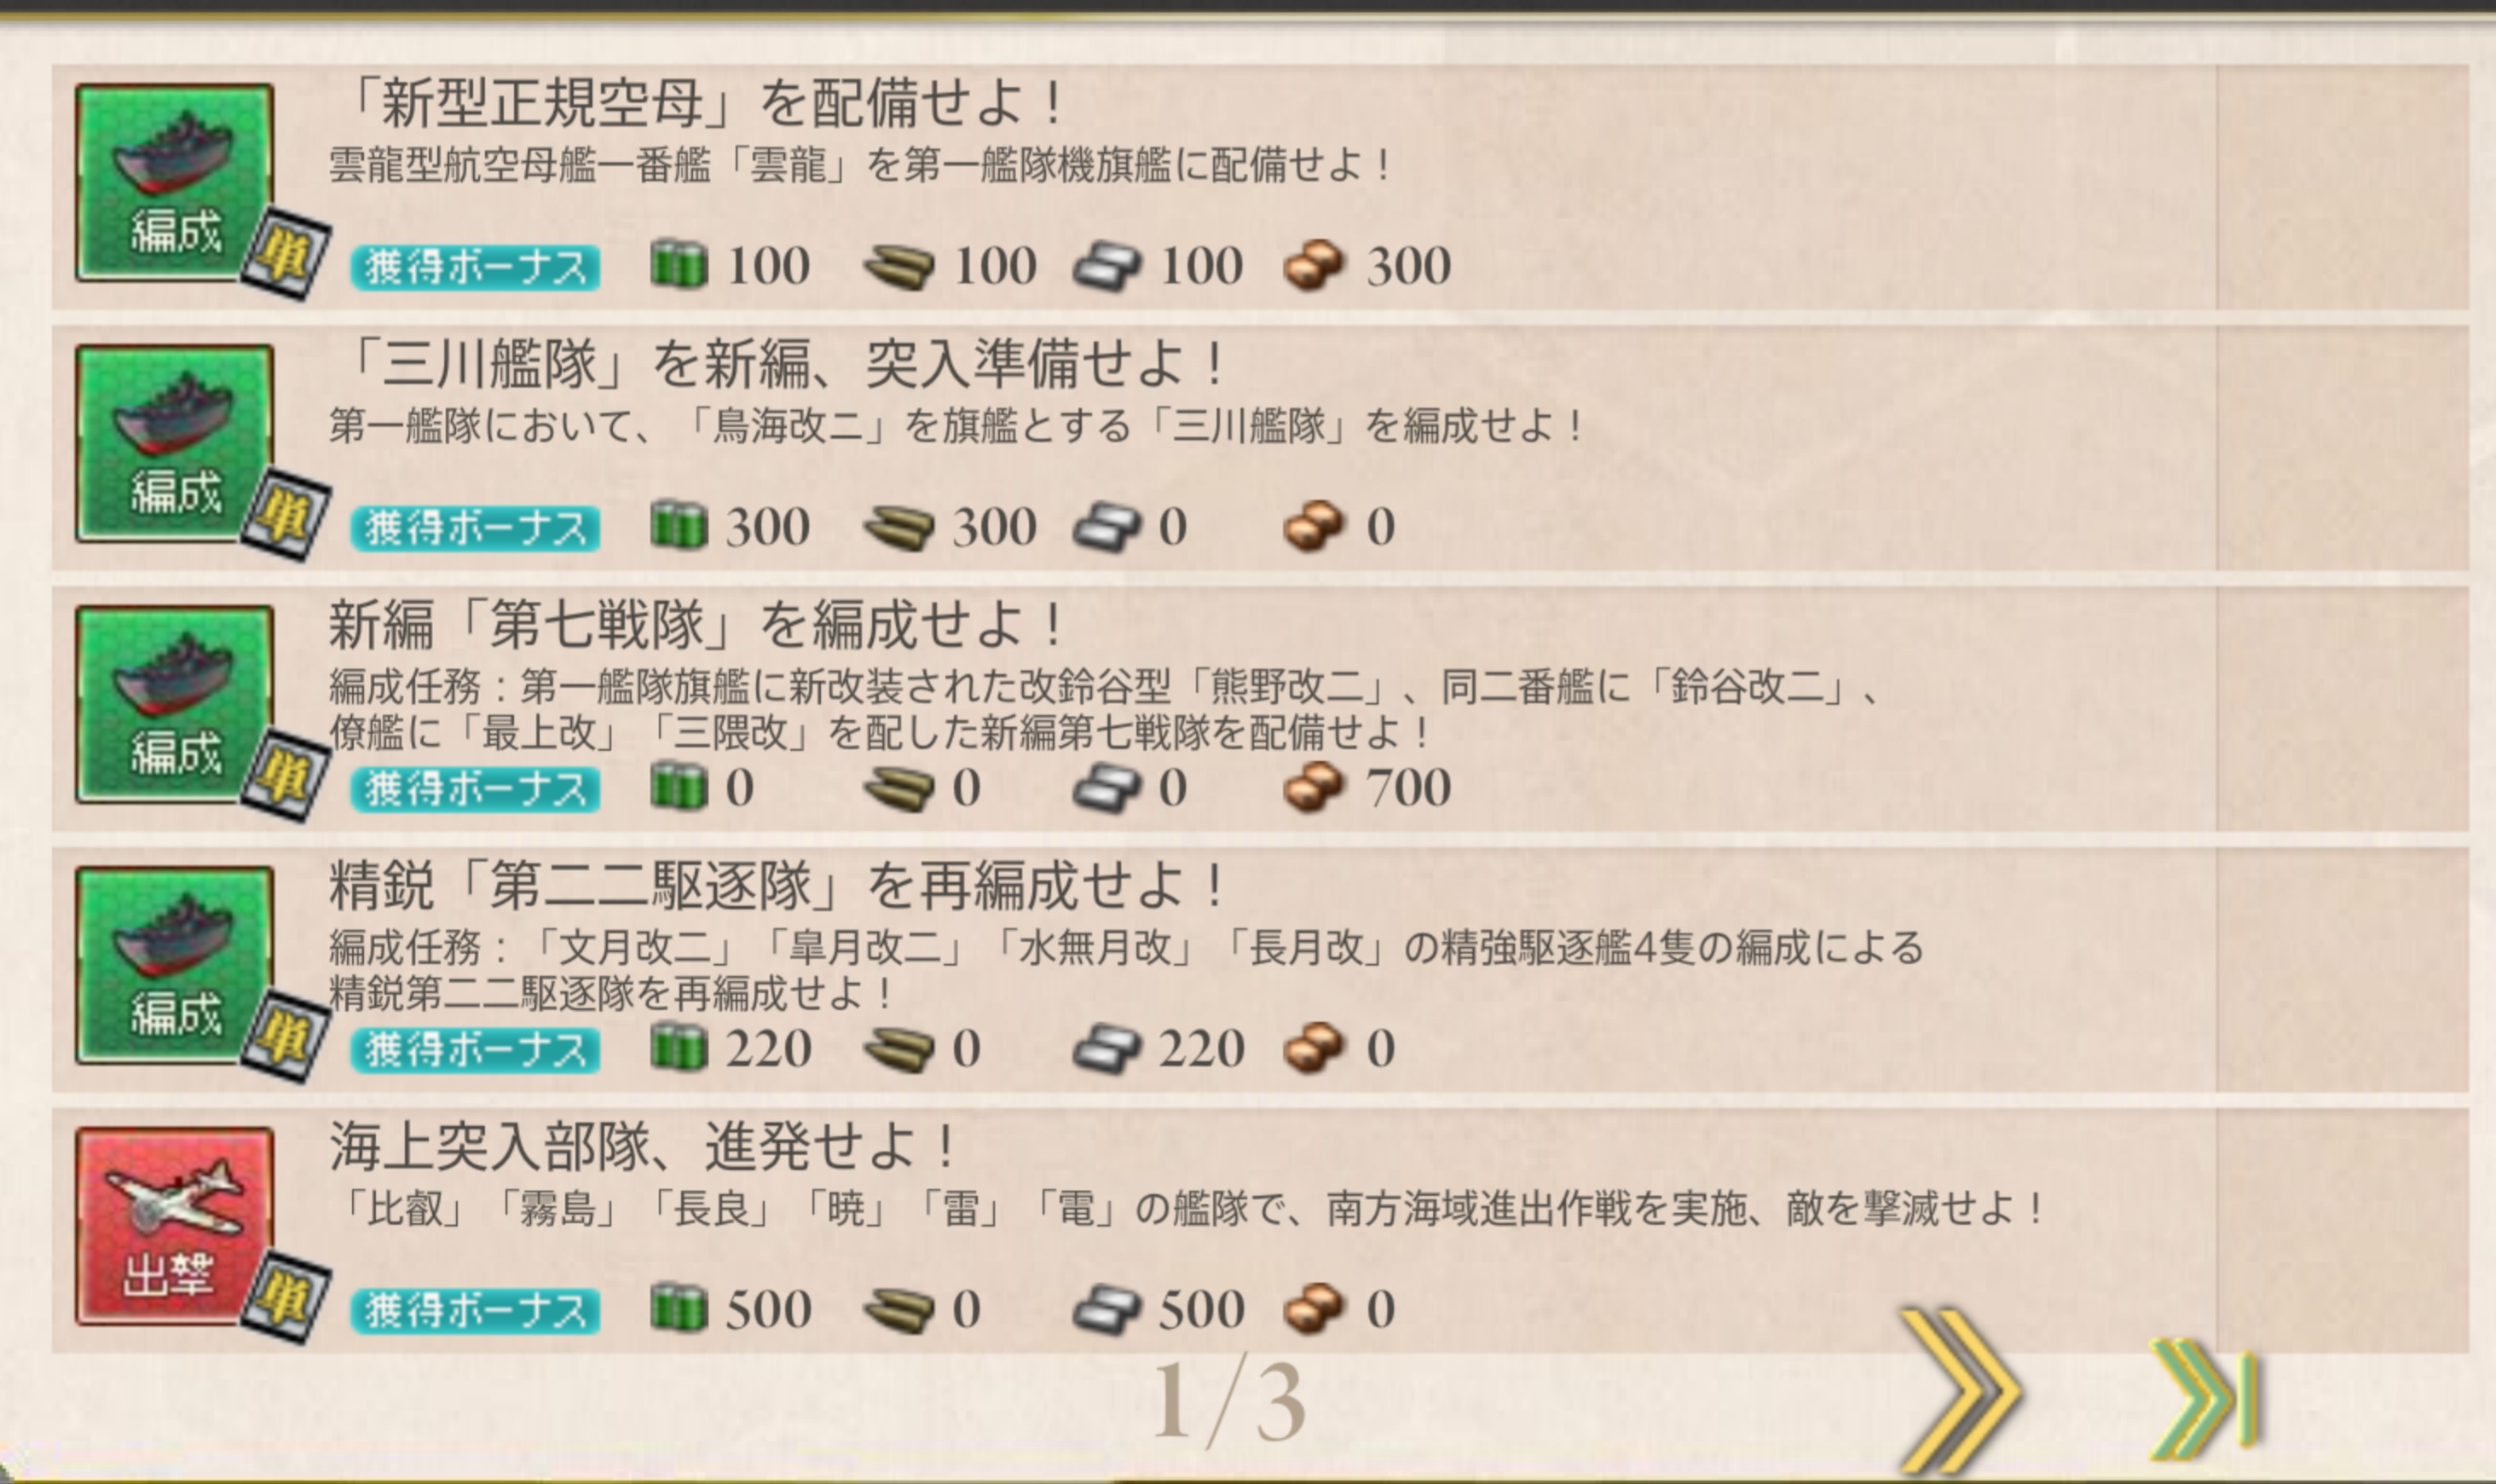Image resolution: width=2496 pixels, height=1484 pixels.
Task: Click the 単 badge on 新型正規空母 quest
Action: point(287,255)
